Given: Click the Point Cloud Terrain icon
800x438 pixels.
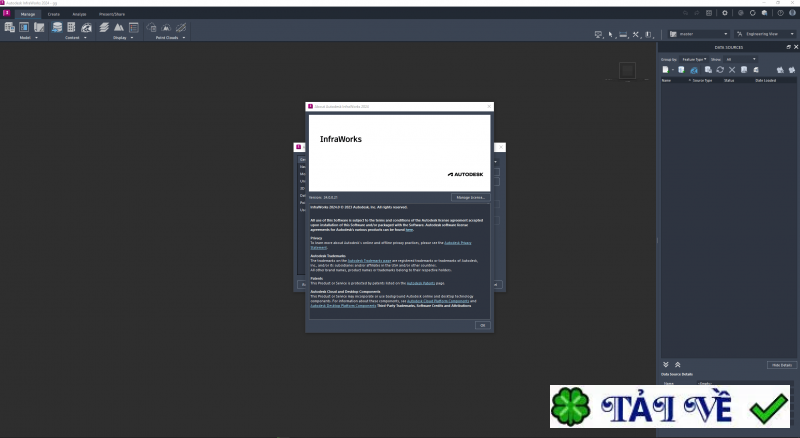Looking at the screenshot, I should 166,28.
